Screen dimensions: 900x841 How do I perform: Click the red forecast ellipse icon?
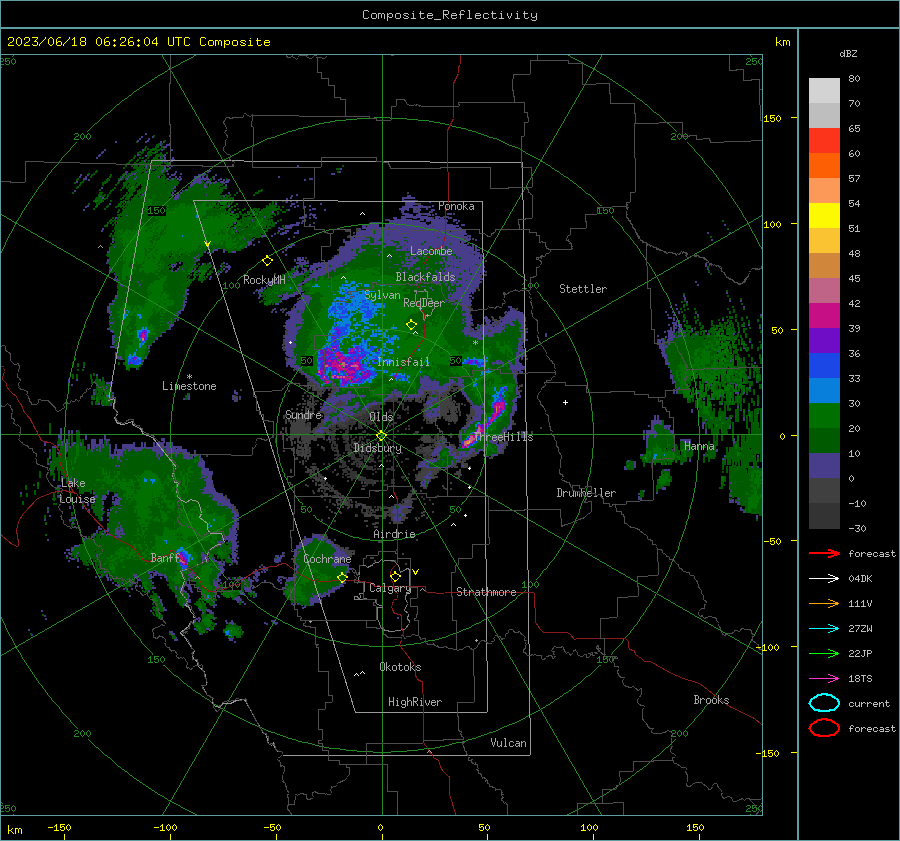click(824, 728)
